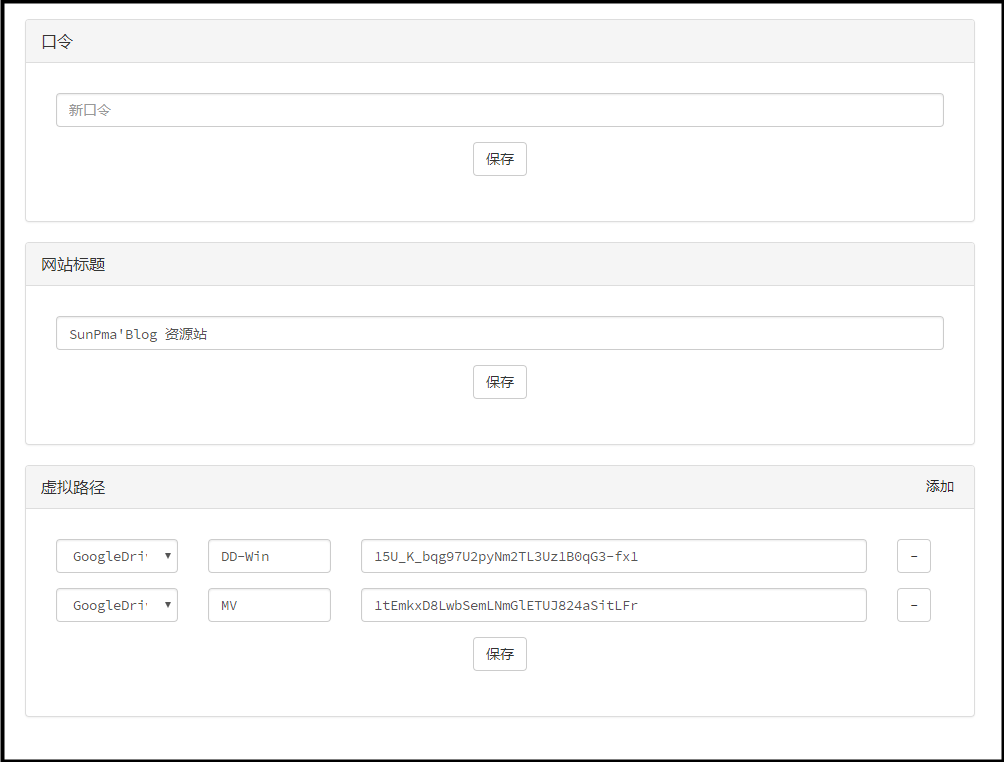Edit the MV path name field
1004x762 pixels.
269,605
